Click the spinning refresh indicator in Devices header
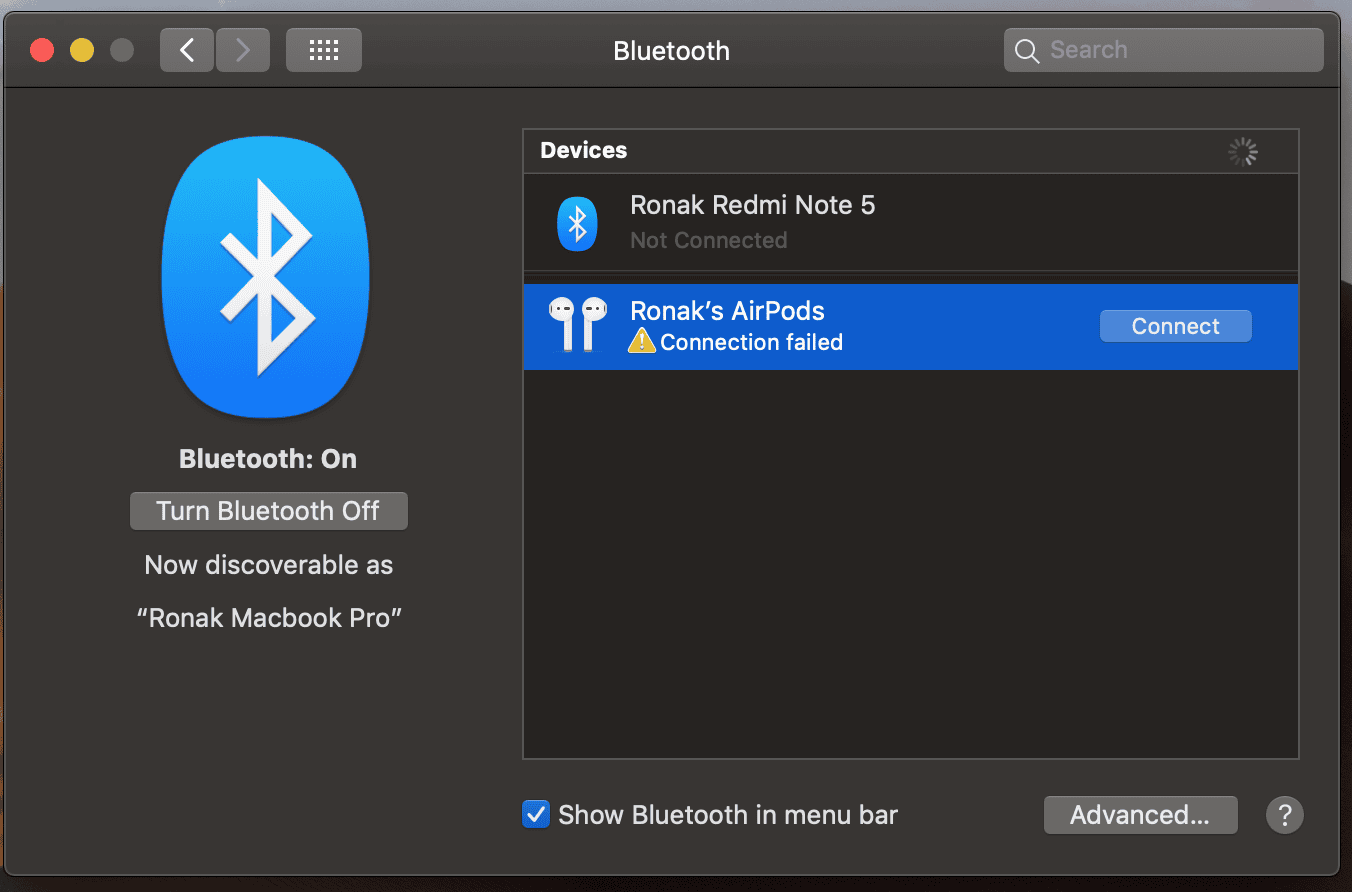The image size is (1352, 892). click(1242, 152)
